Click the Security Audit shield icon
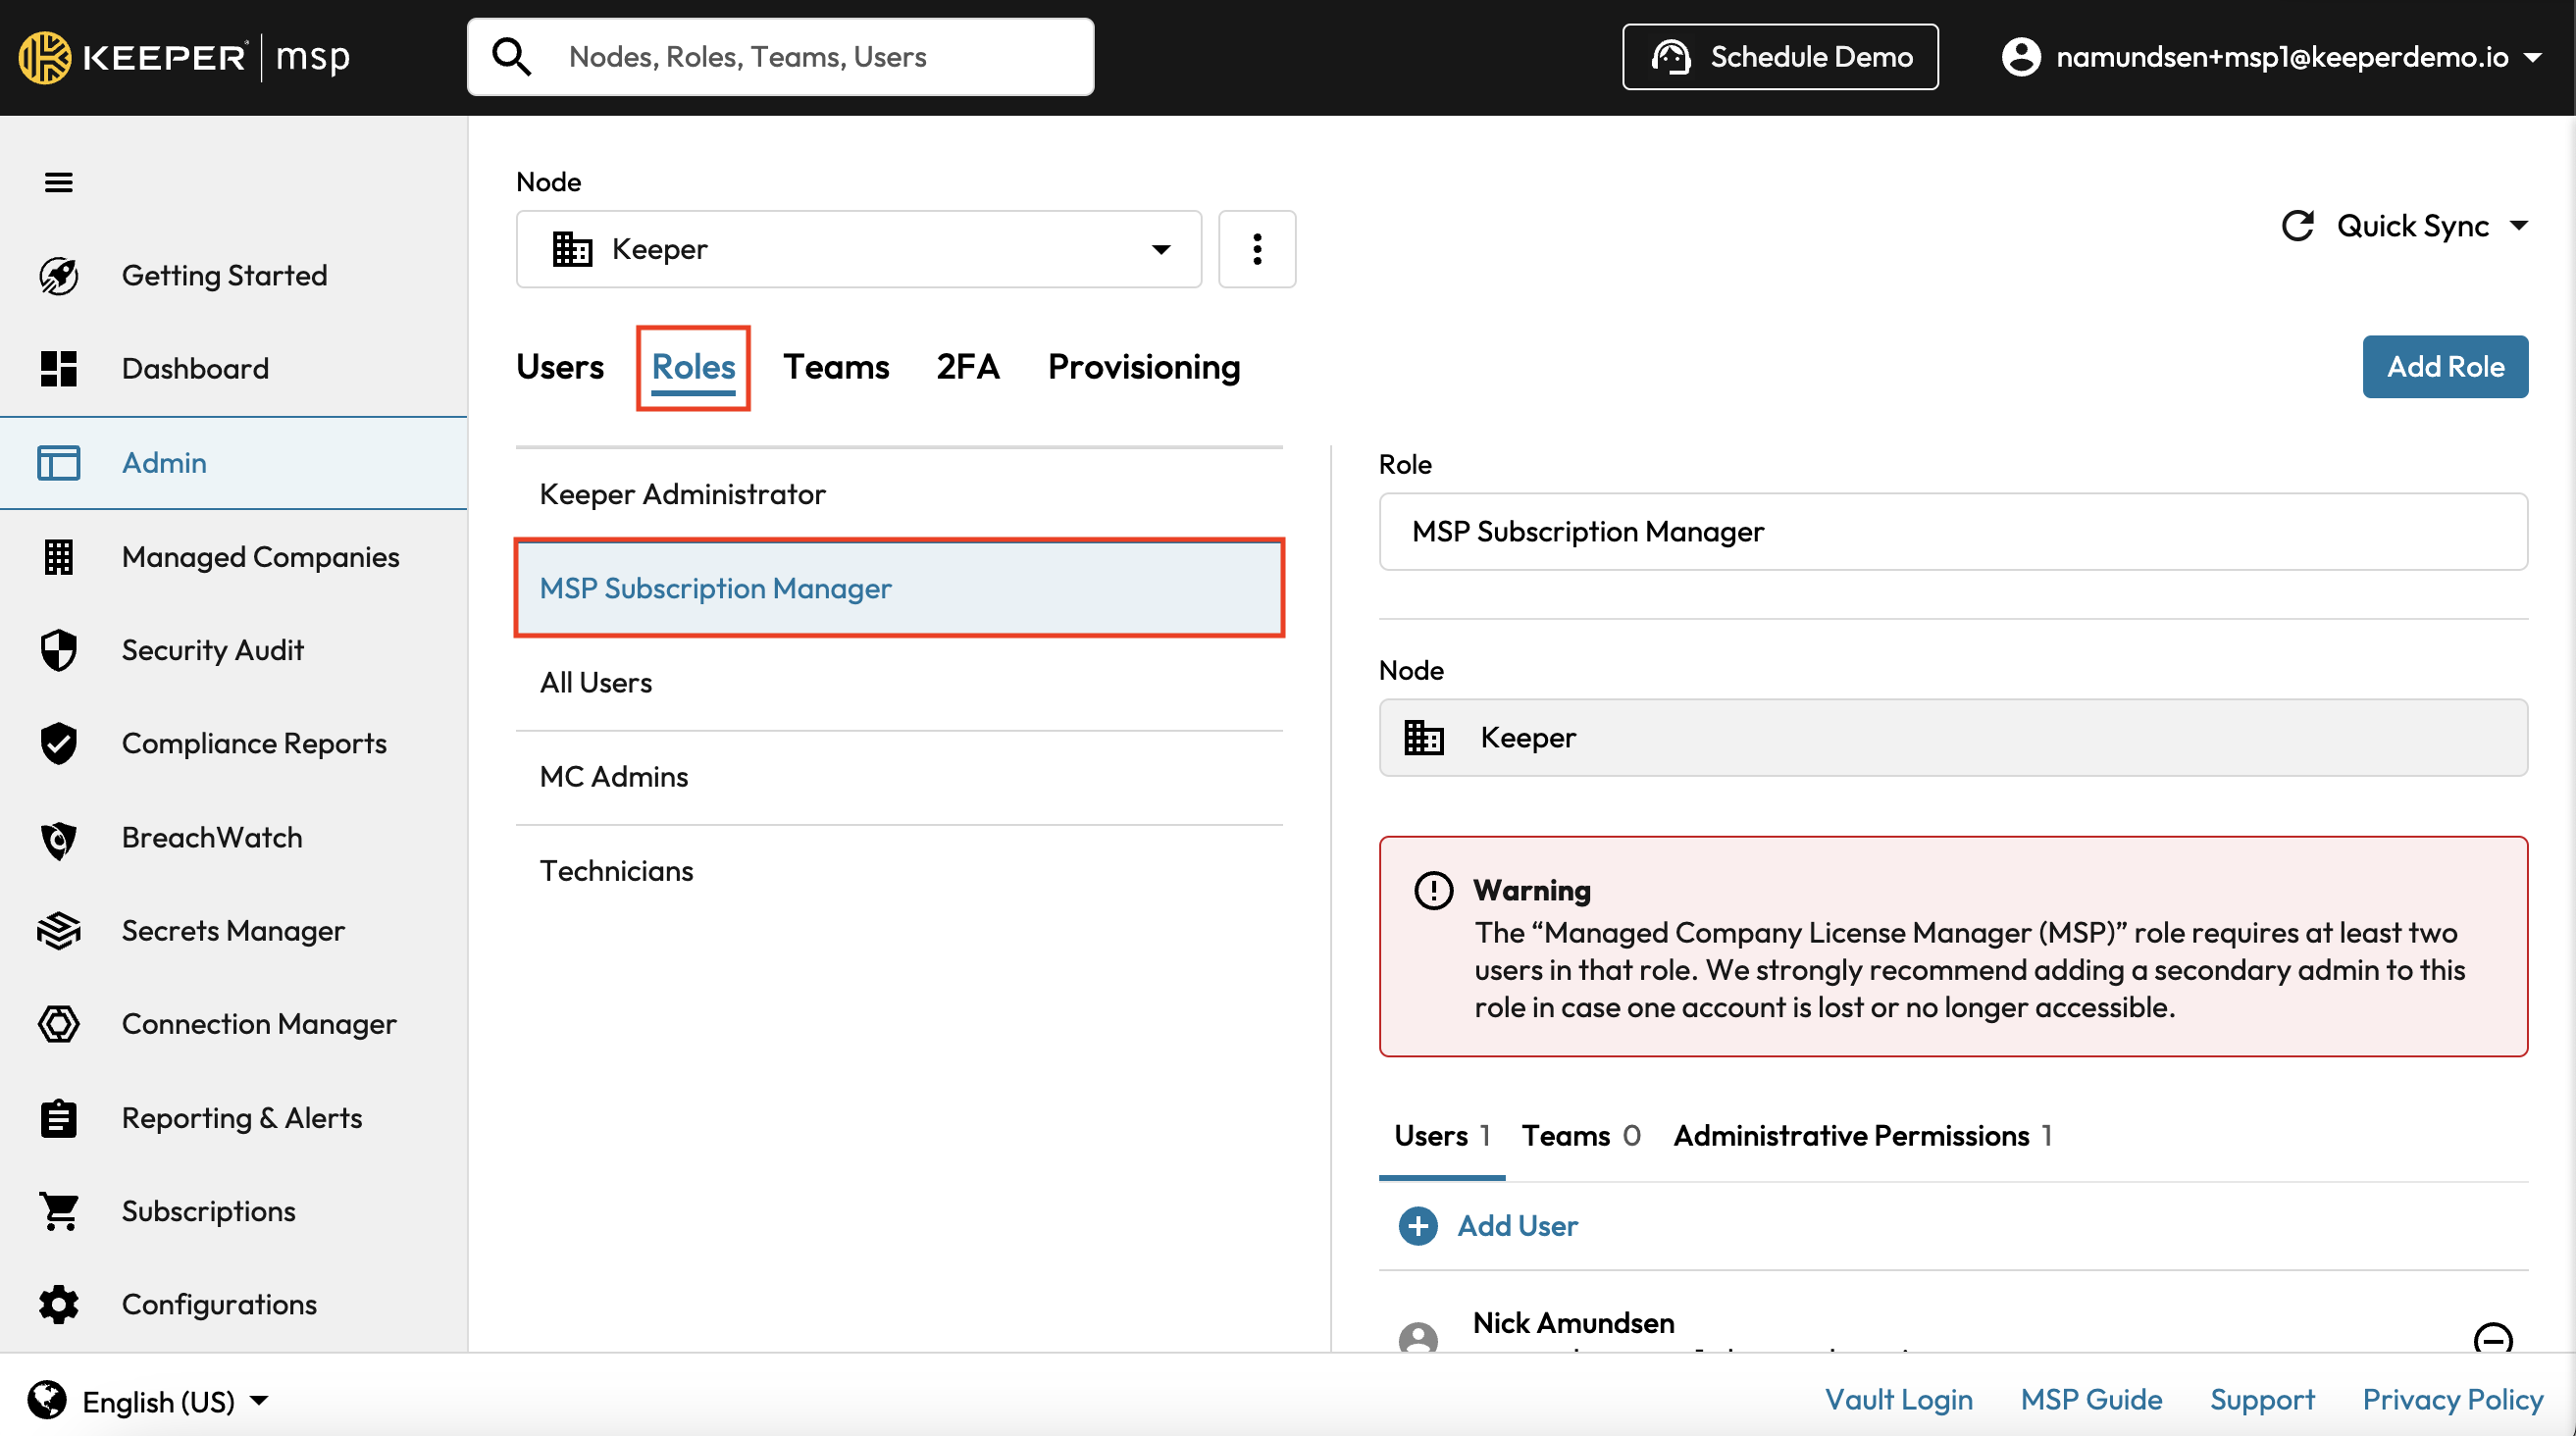Screen dimensions: 2576x1436 click(x=58, y=650)
